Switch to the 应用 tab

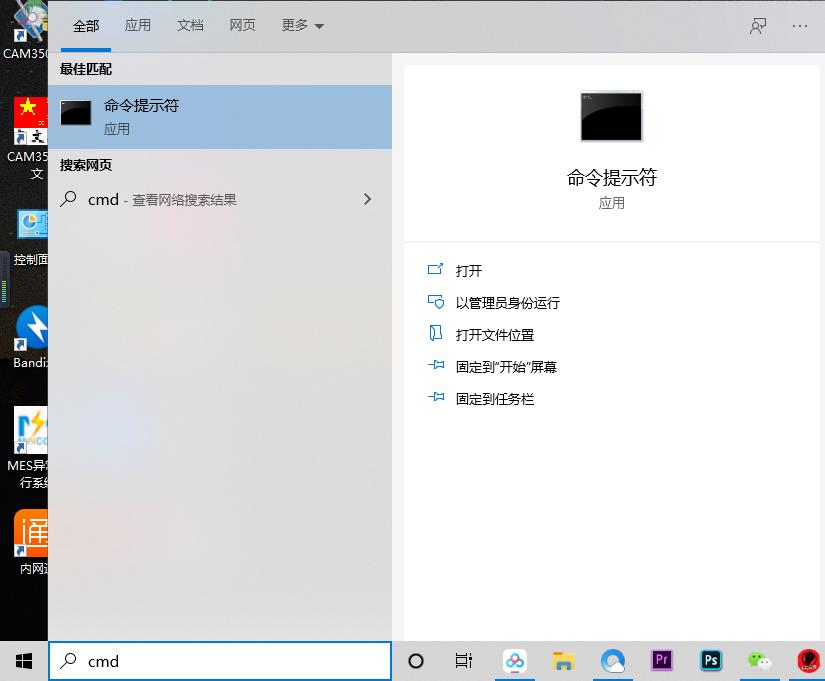point(138,25)
